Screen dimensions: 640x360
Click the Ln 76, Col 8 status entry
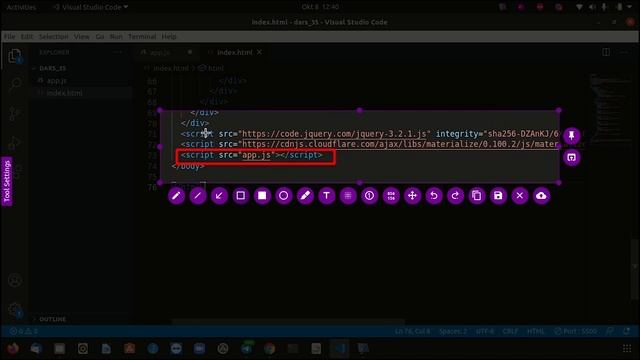coord(412,331)
